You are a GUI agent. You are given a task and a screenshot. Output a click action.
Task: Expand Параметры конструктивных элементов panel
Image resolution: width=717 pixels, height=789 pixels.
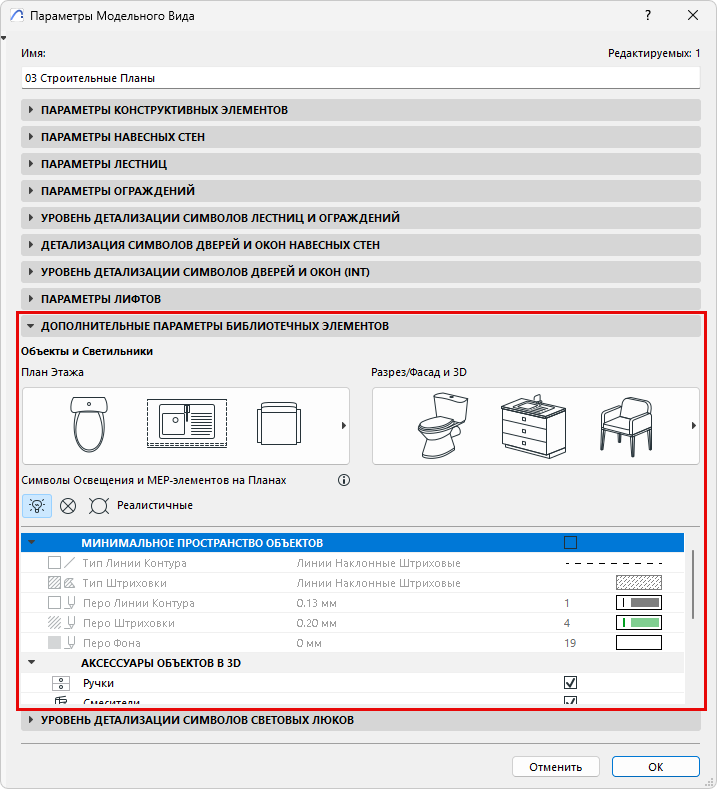361,110
